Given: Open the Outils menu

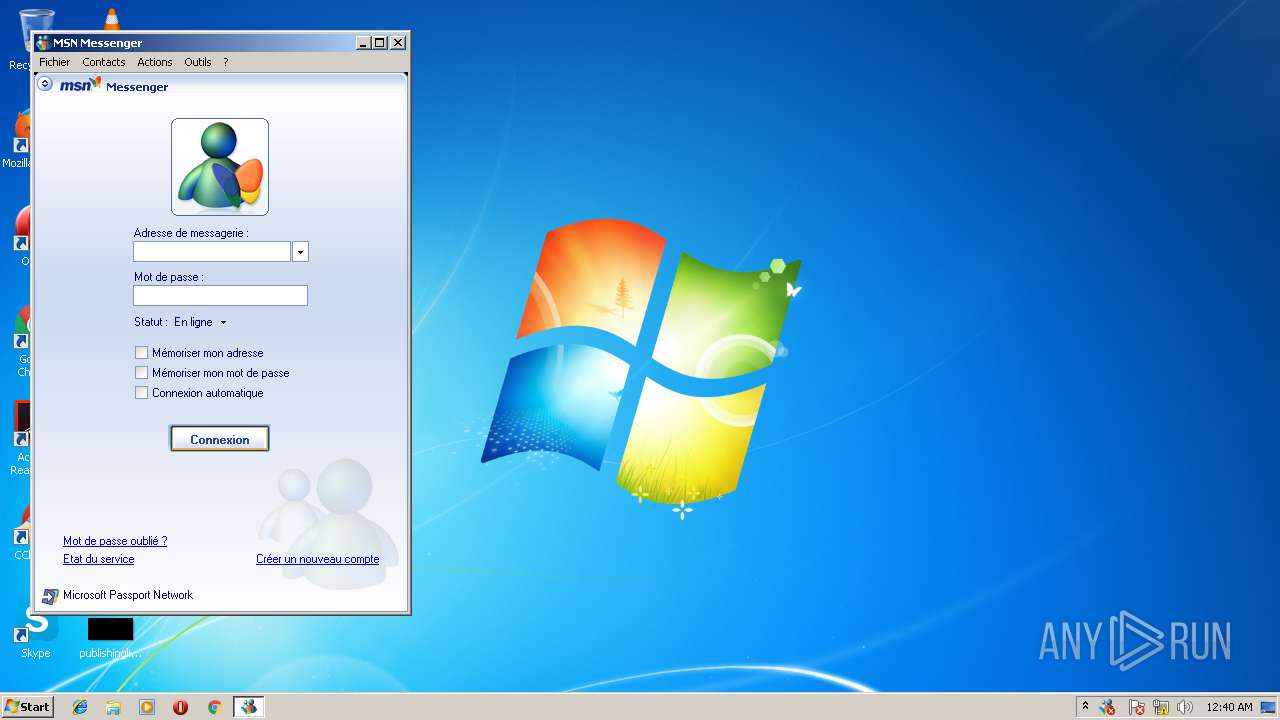Looking at the screenshot, I should coord(198,62).
